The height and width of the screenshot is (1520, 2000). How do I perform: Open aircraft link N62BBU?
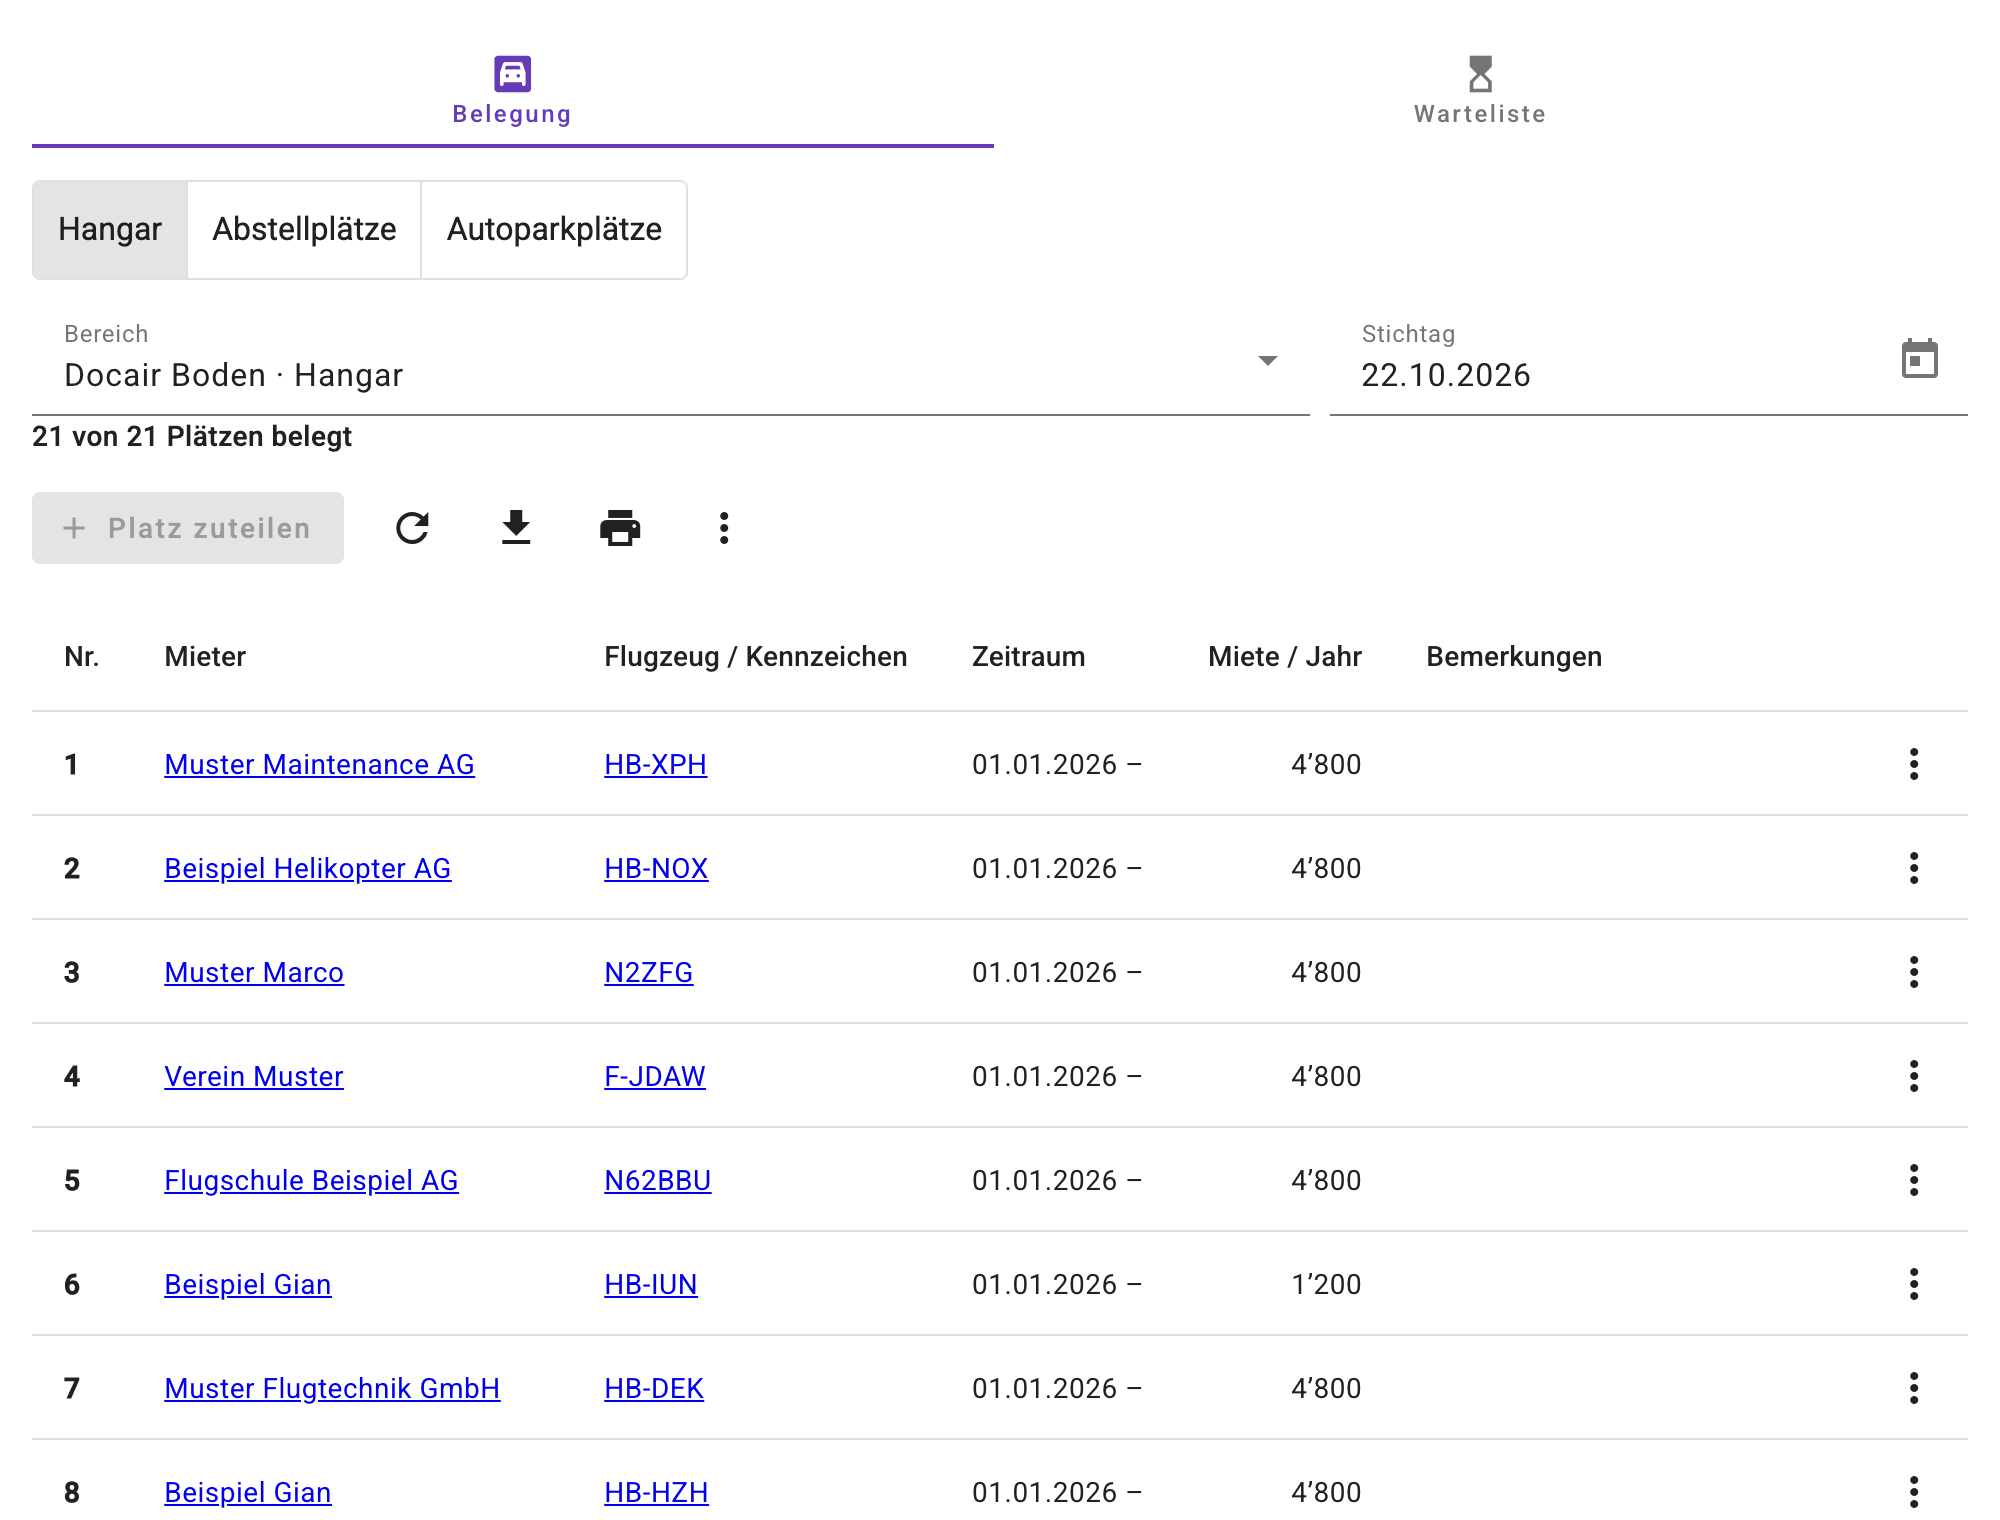[658, 1180]
